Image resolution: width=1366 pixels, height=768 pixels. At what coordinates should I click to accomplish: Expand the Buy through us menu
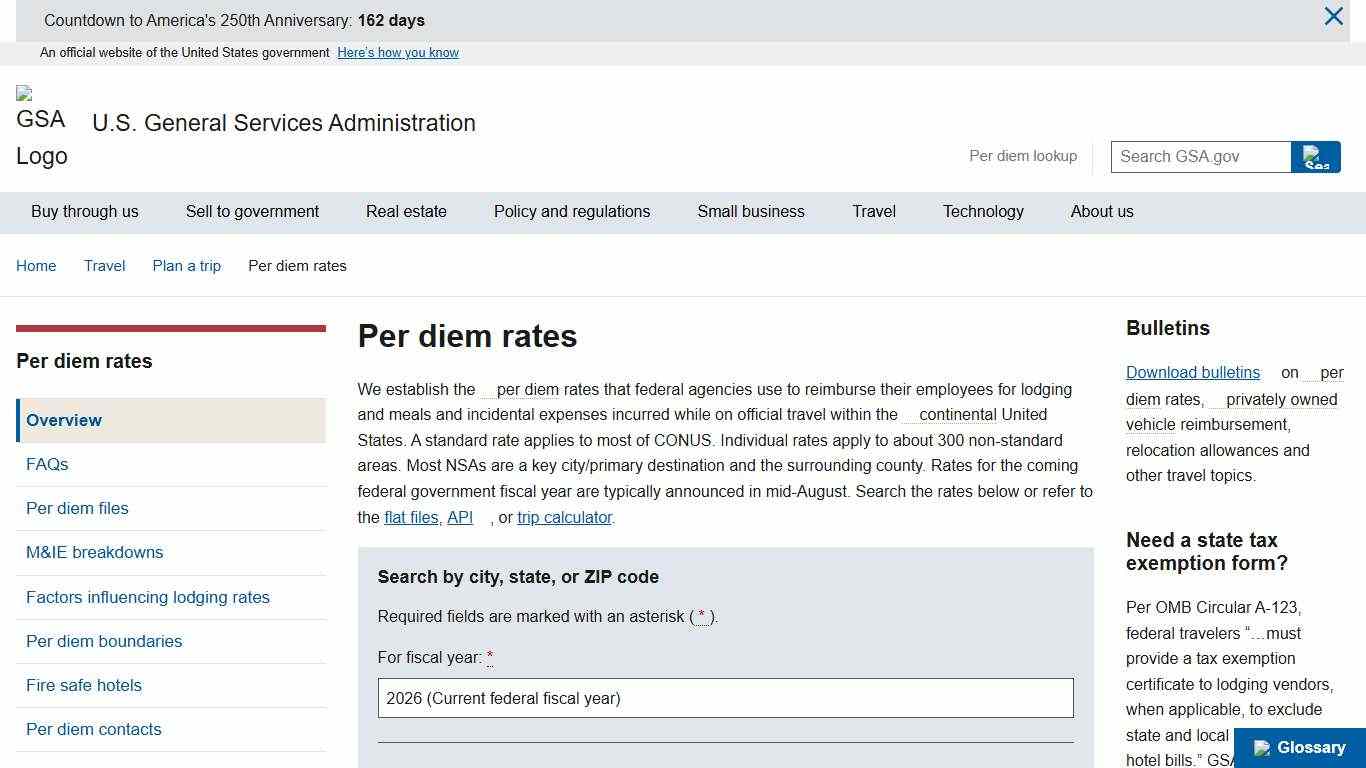point(84,211)
